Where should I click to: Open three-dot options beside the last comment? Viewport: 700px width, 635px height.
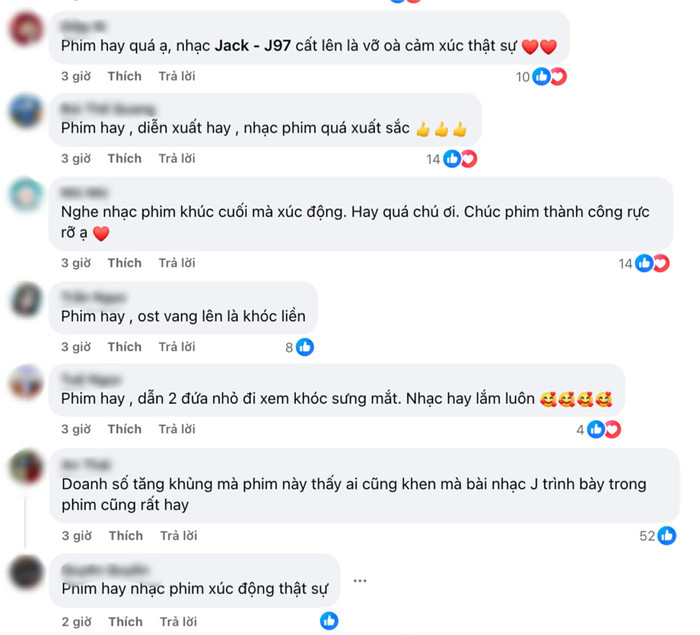(360, 581)
